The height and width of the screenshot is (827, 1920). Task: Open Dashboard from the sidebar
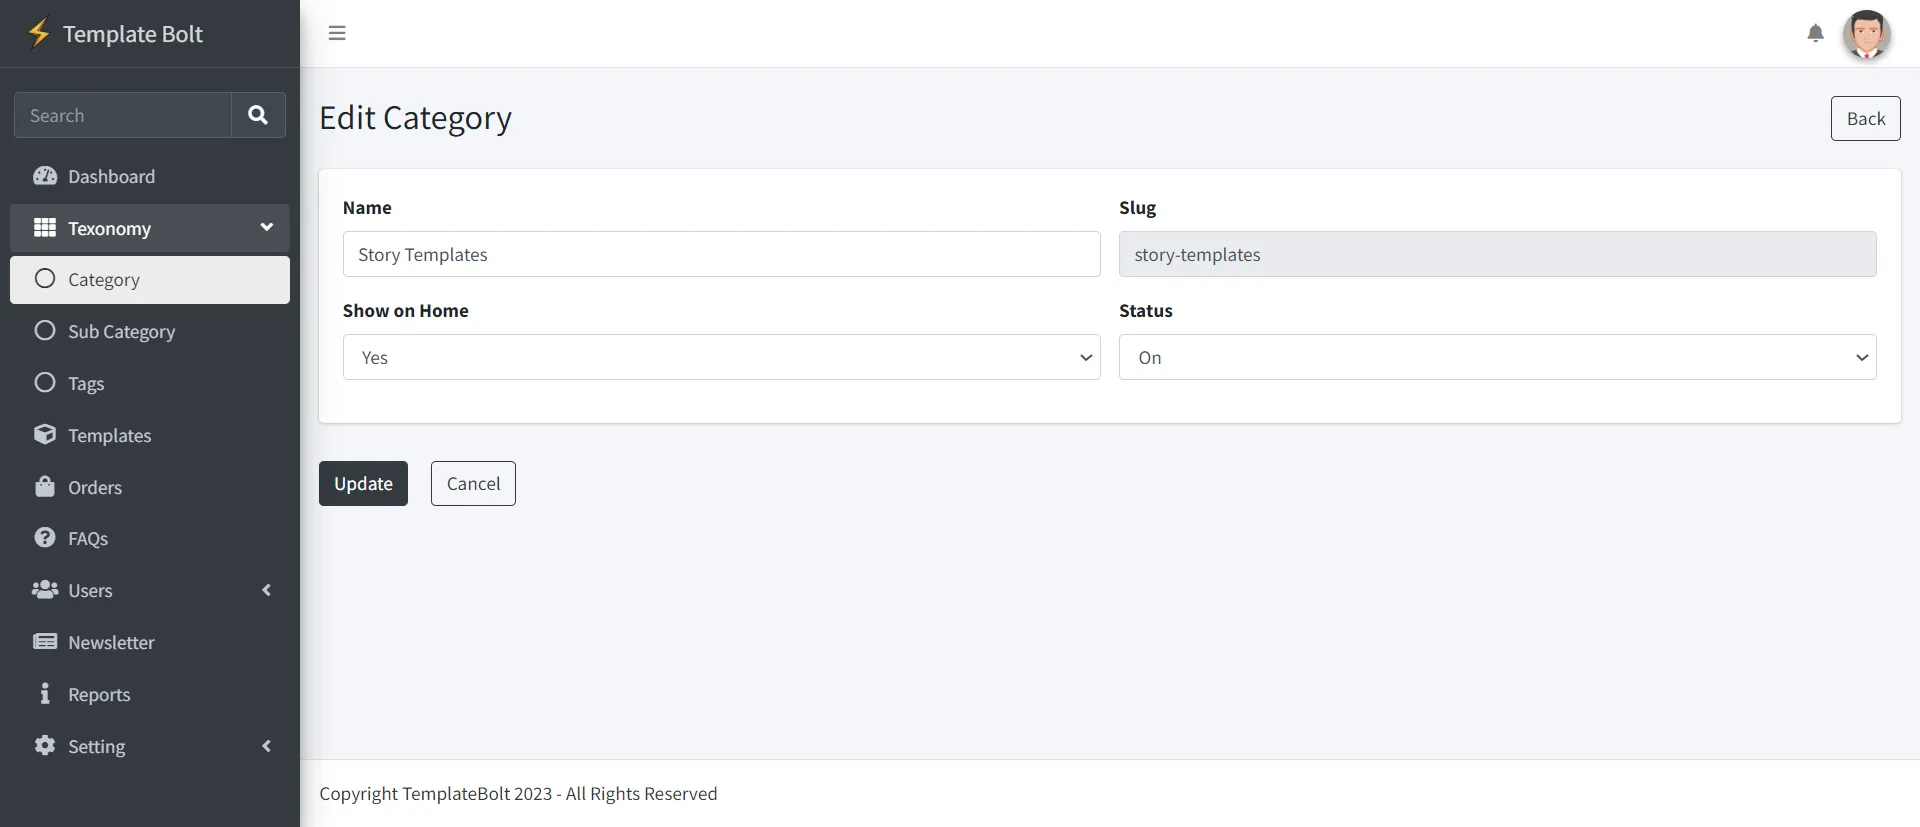point(111,177)
